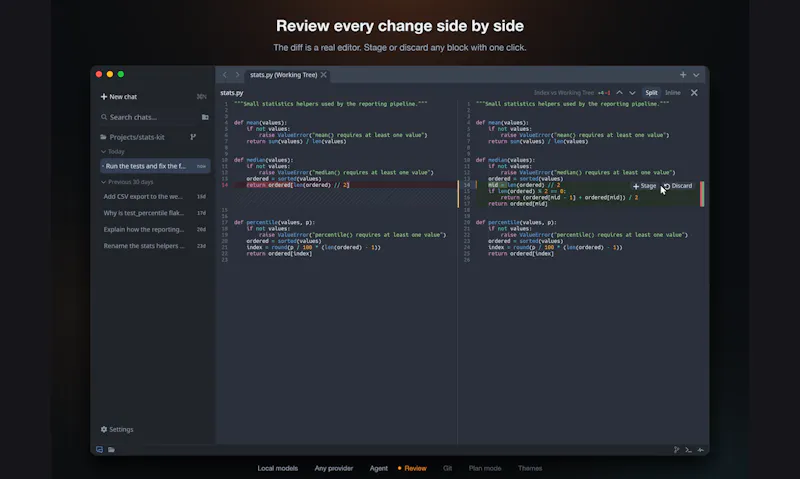This screenshot has width=800, height=479.
Task: Open the tab list dropdown chevron
Action: click(696, 74)
